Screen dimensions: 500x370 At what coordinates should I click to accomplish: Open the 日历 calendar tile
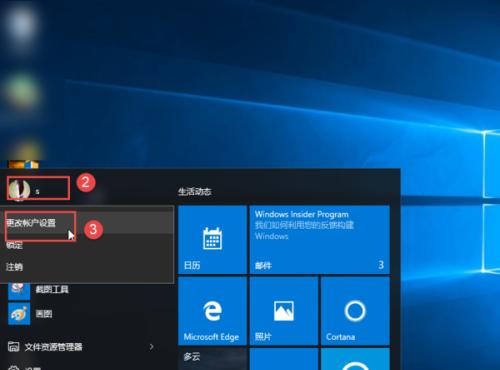(212, 240)
